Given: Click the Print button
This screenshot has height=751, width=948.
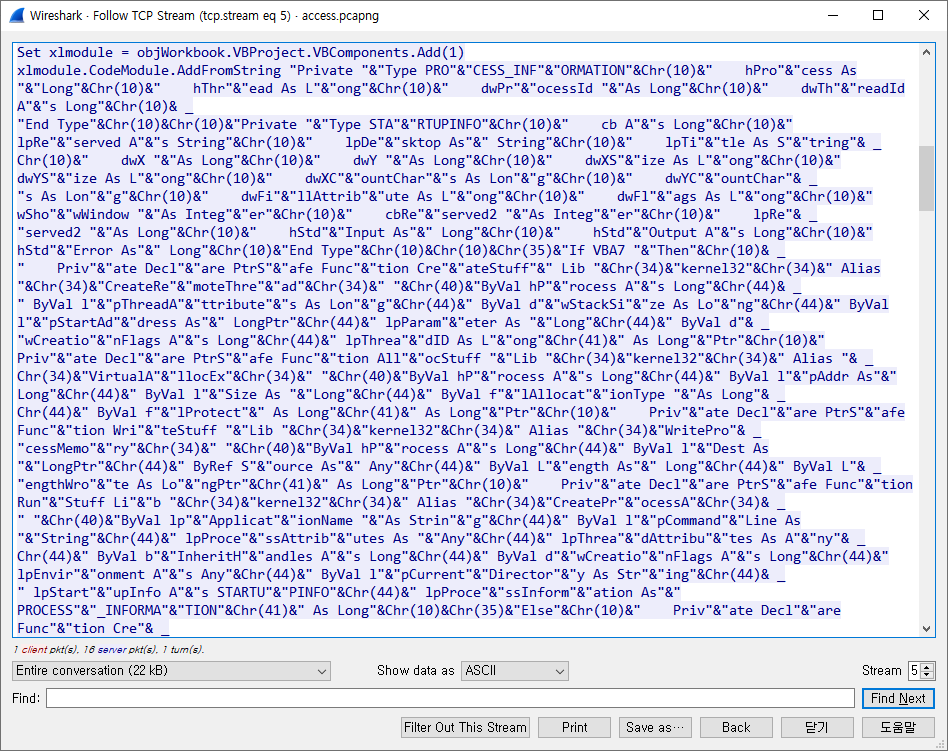Looking at the screenshot, I should pyautogui.click(x=574, y=727).
